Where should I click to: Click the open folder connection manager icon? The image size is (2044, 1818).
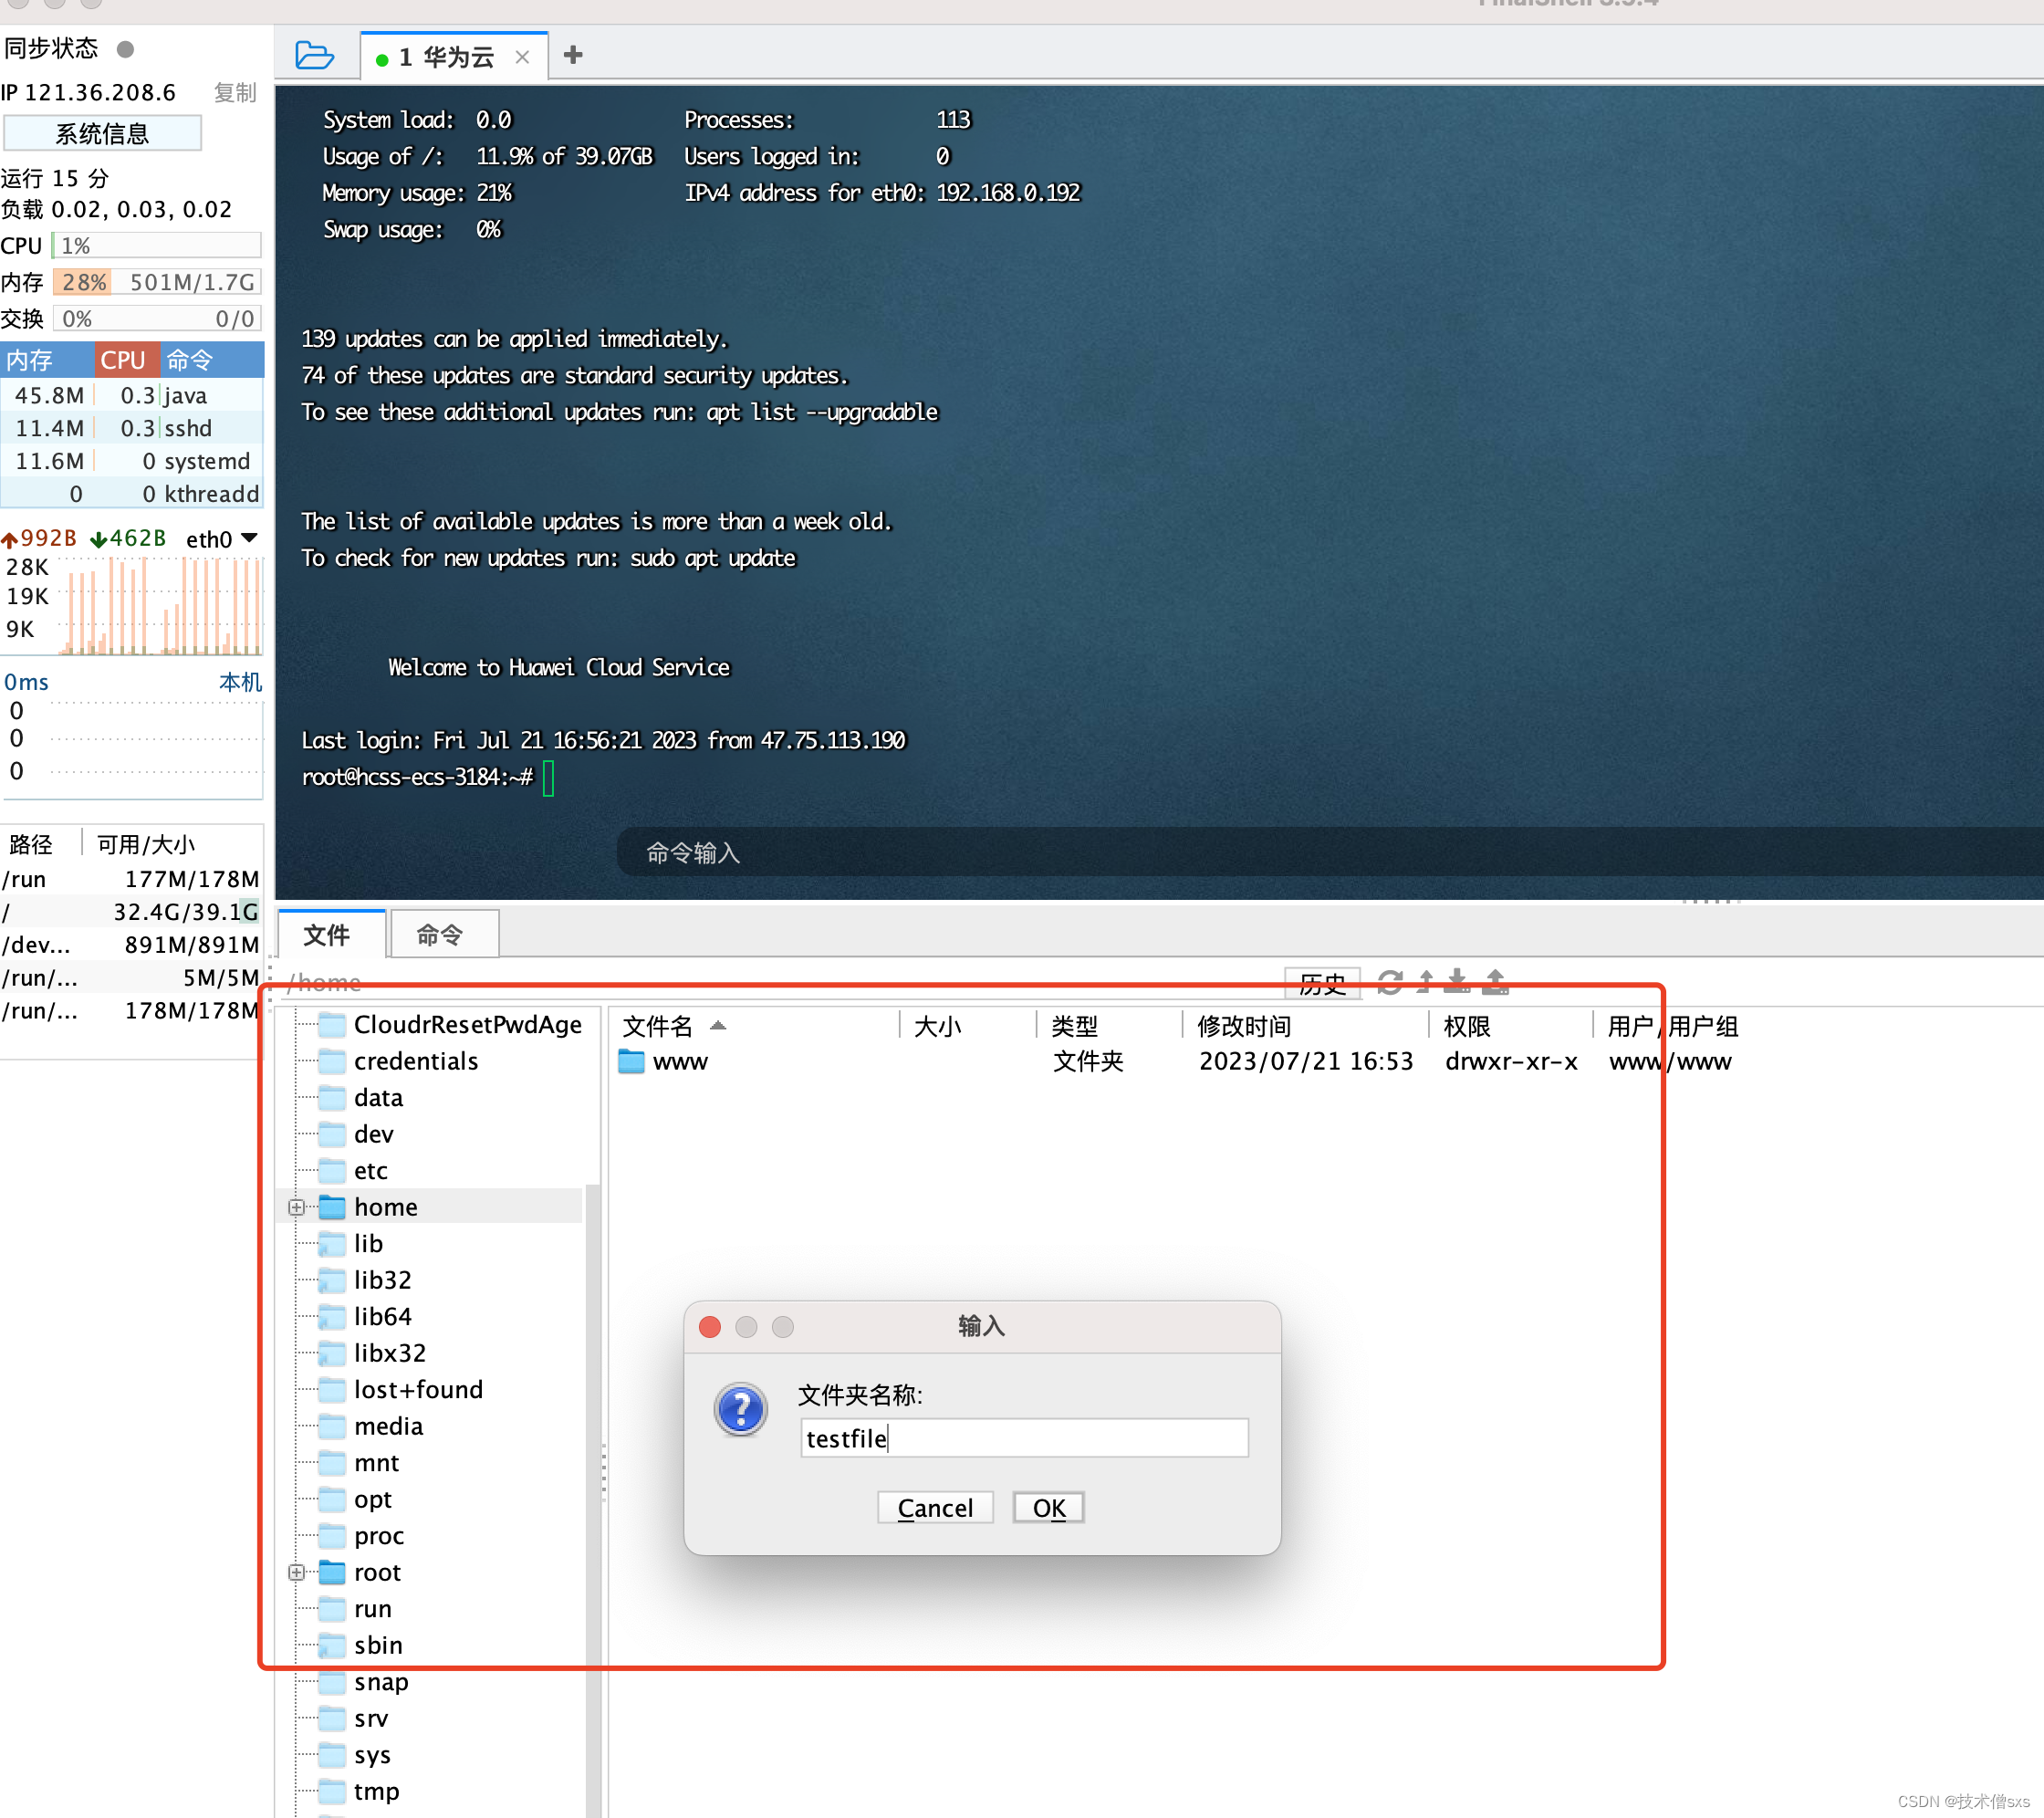(314, 55)
